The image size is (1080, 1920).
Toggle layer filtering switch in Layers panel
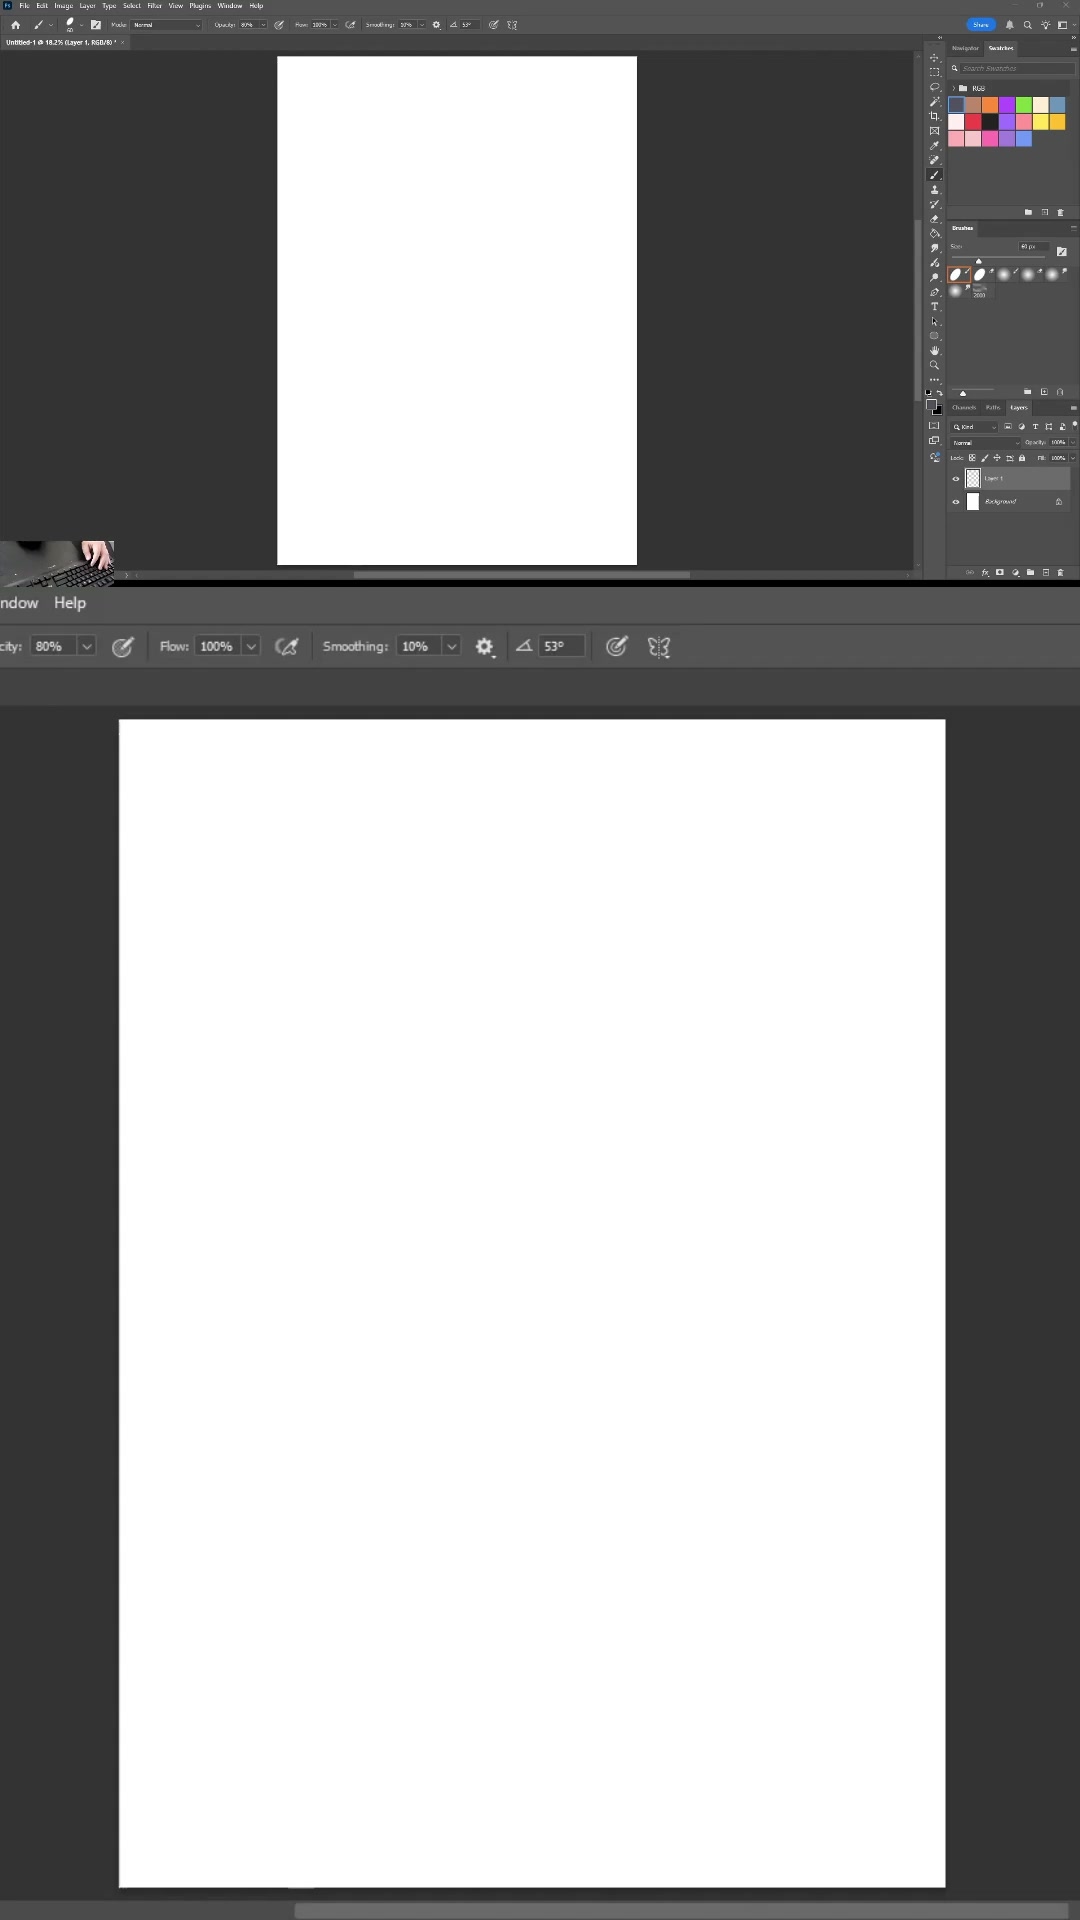click(x=1075, y=426)
